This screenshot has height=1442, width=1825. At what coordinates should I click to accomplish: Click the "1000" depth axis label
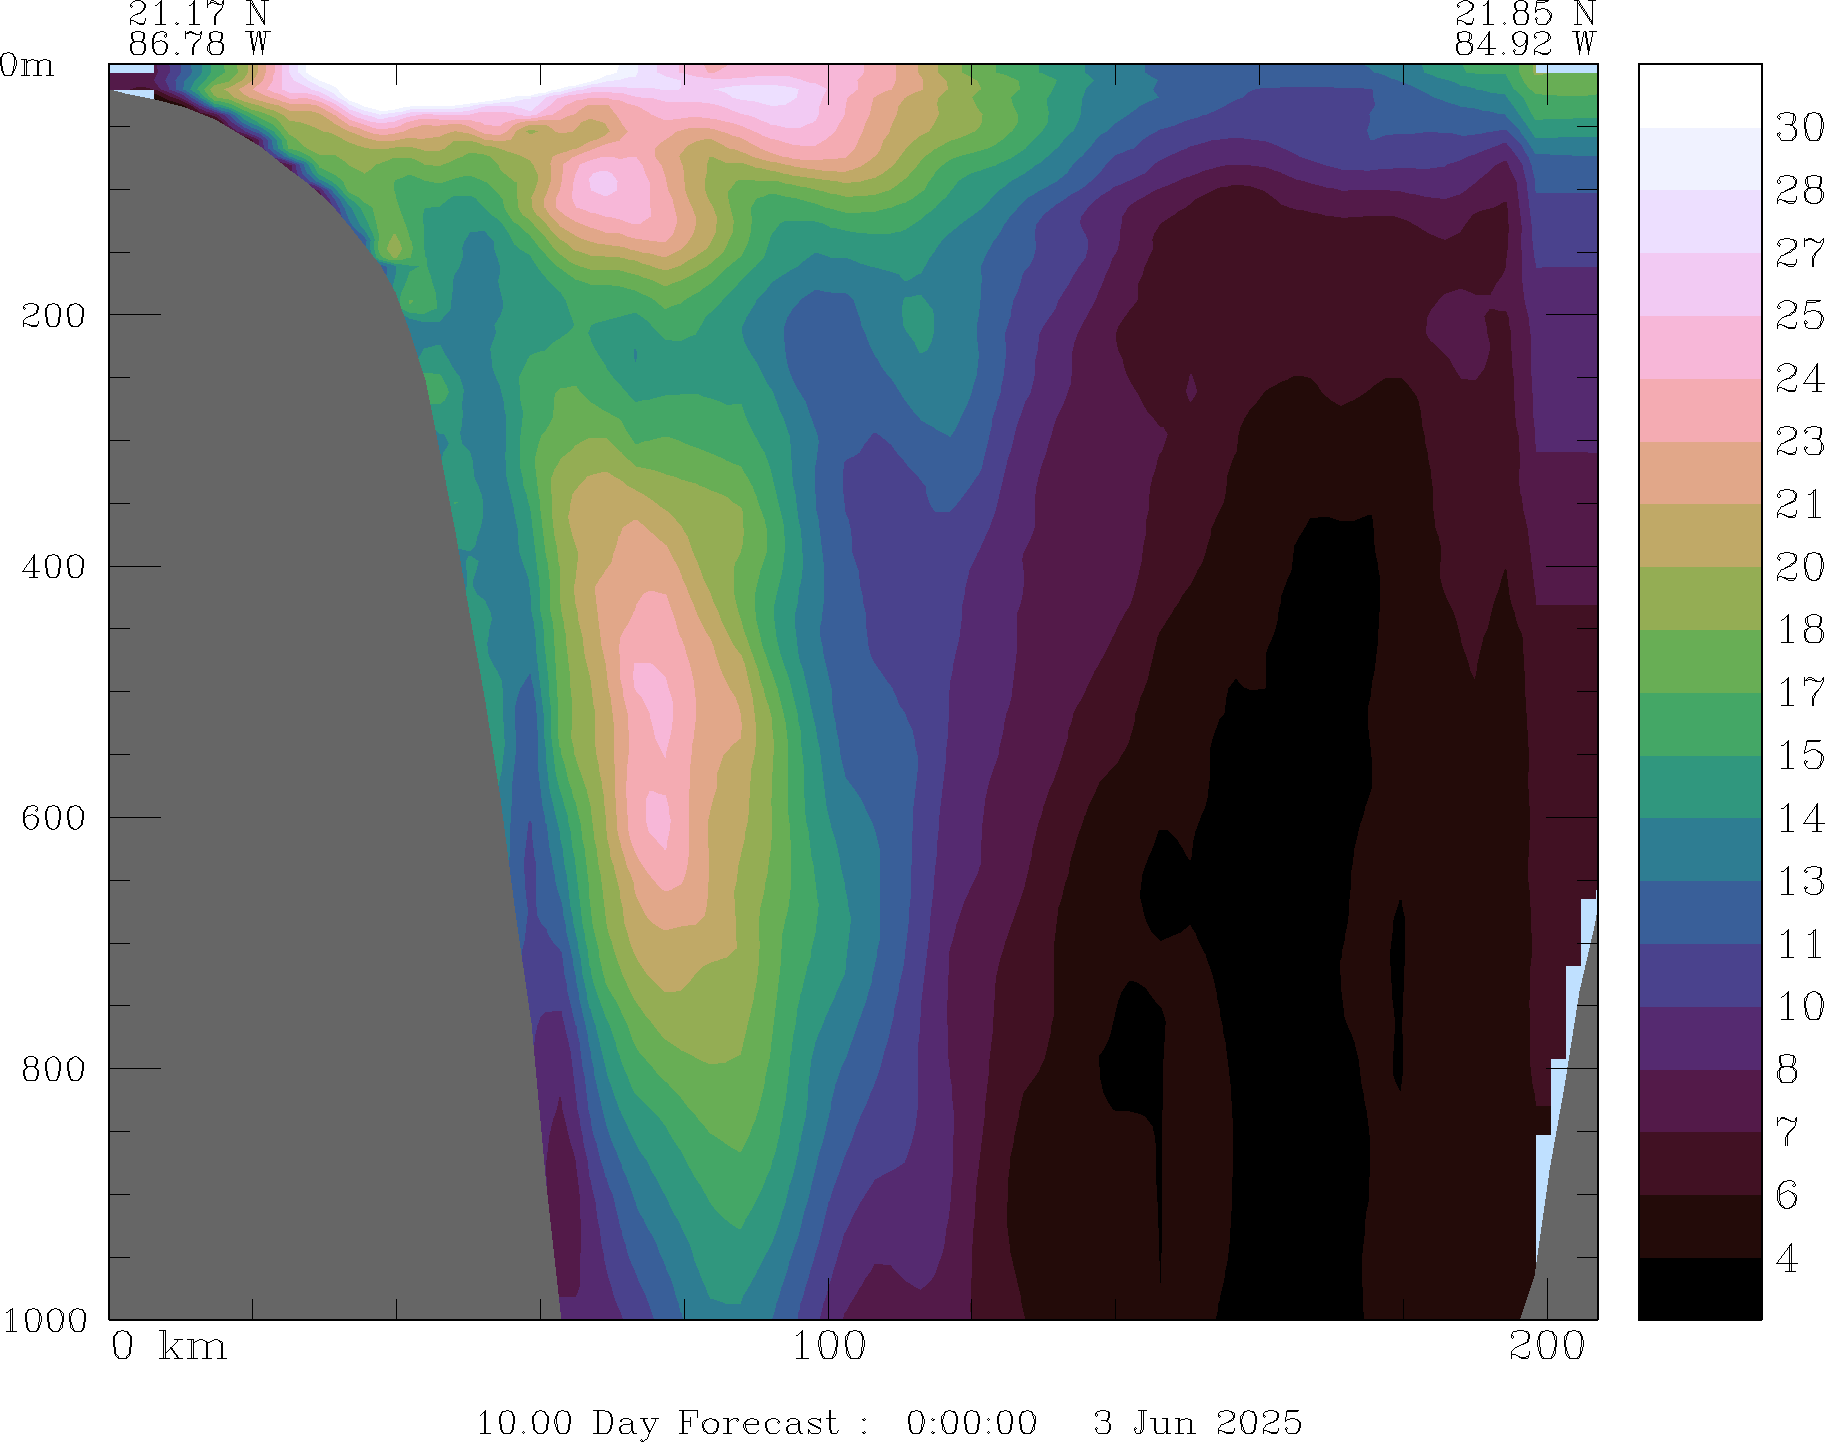click(x=45, y=1320)
